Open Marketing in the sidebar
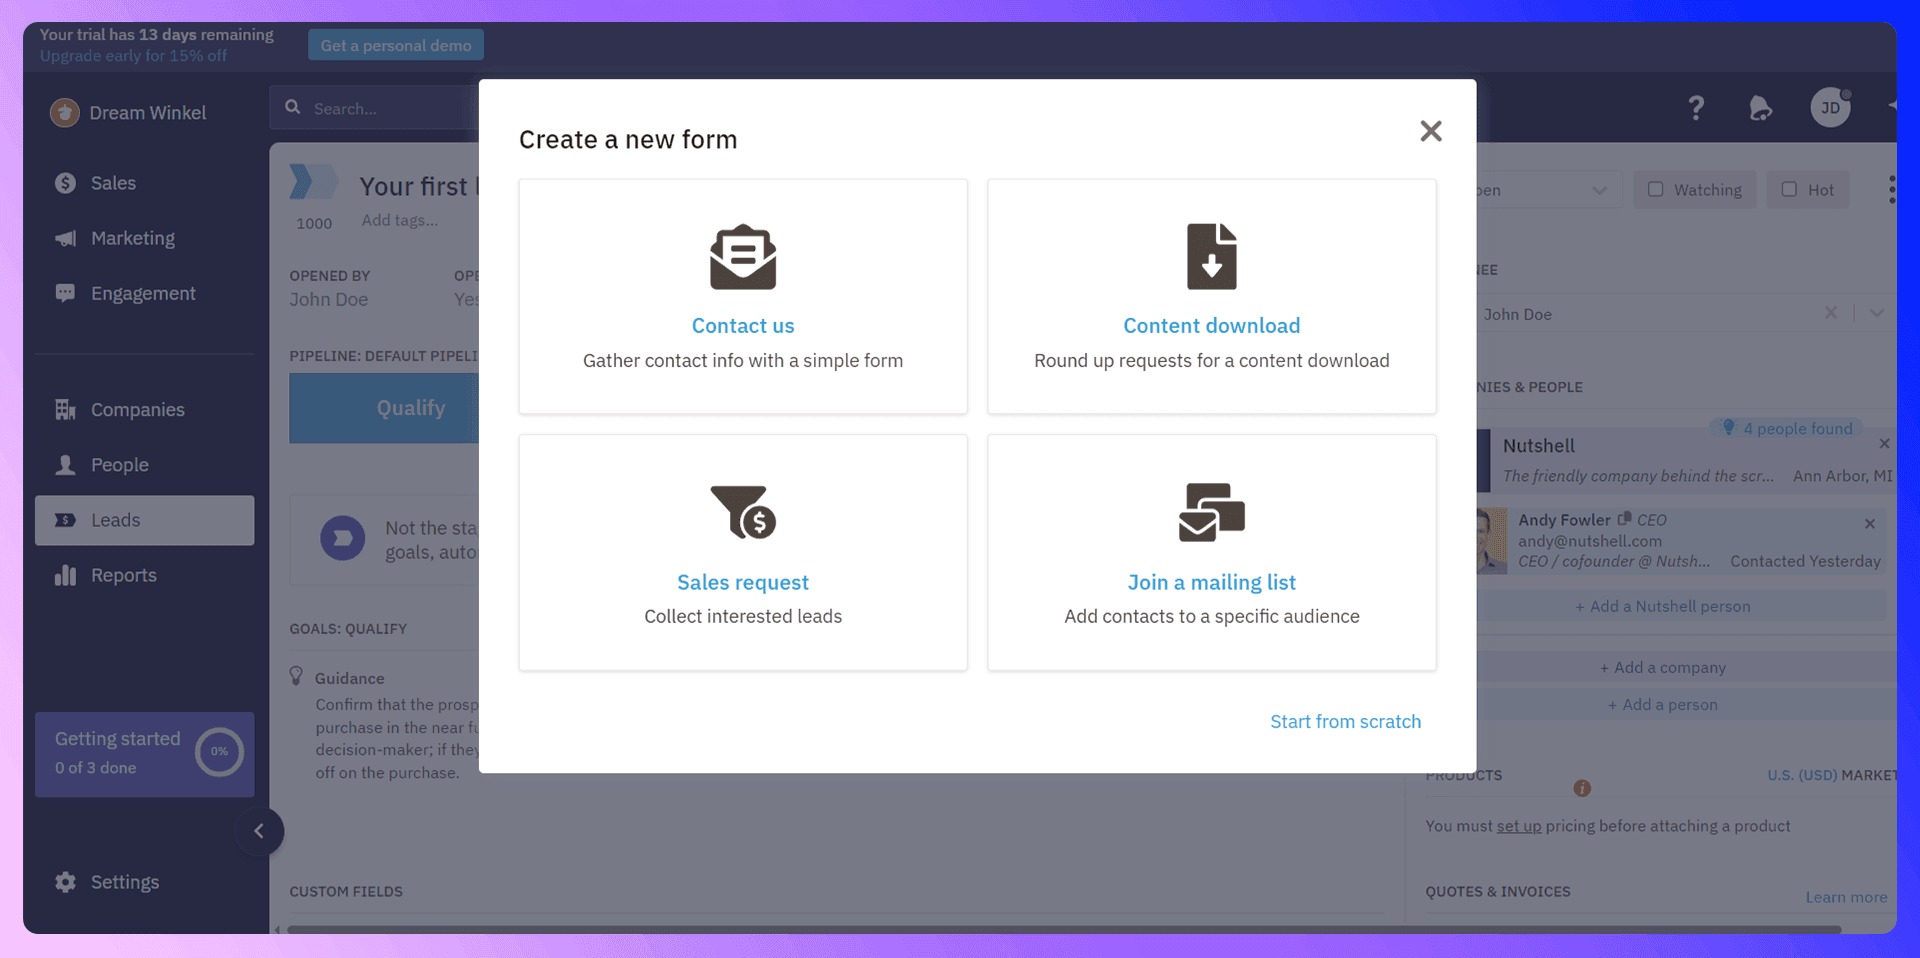The width and height of the screenshot is (1920, 958). [144, 238]
